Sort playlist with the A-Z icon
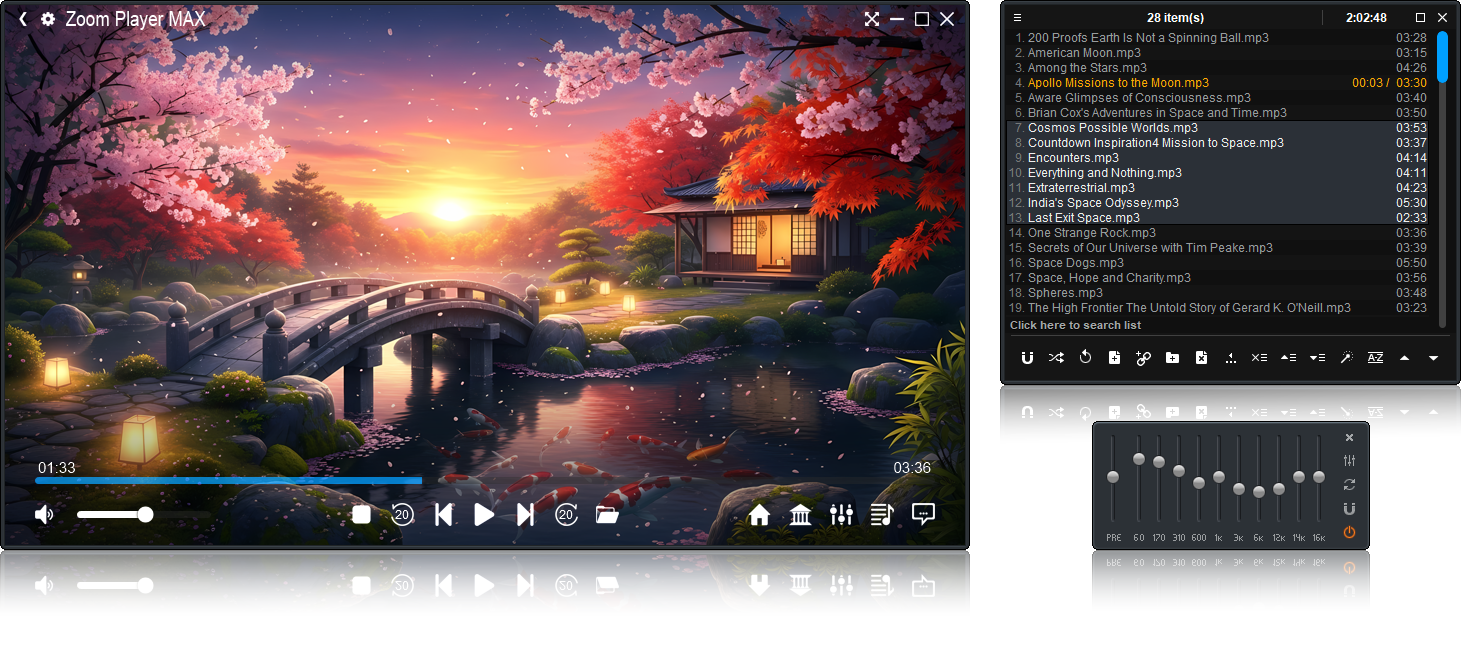 (1375, 358)
